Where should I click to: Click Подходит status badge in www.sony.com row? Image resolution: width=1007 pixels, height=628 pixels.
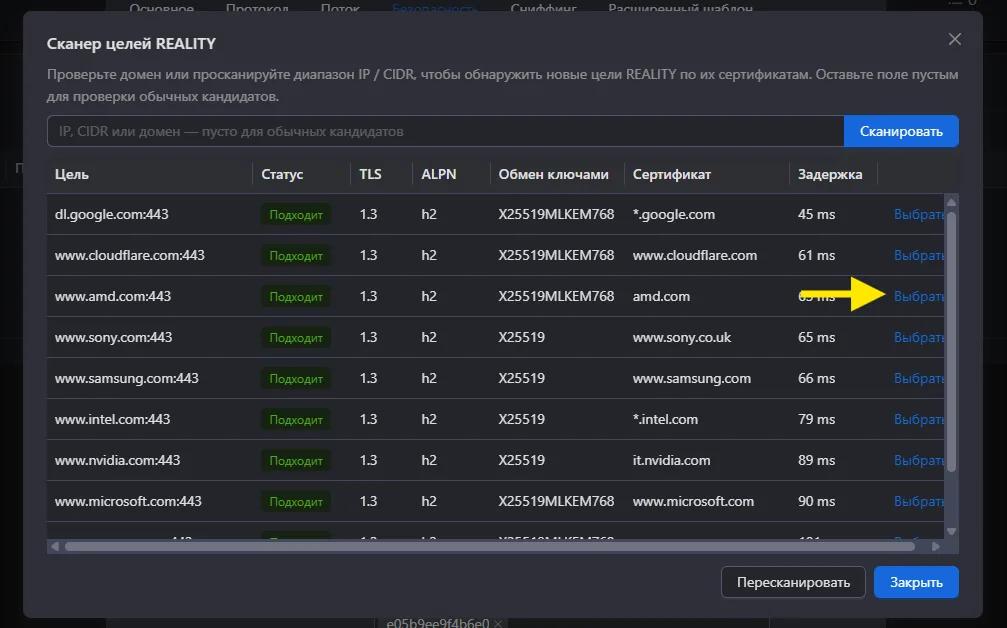[x=296, y=338]
